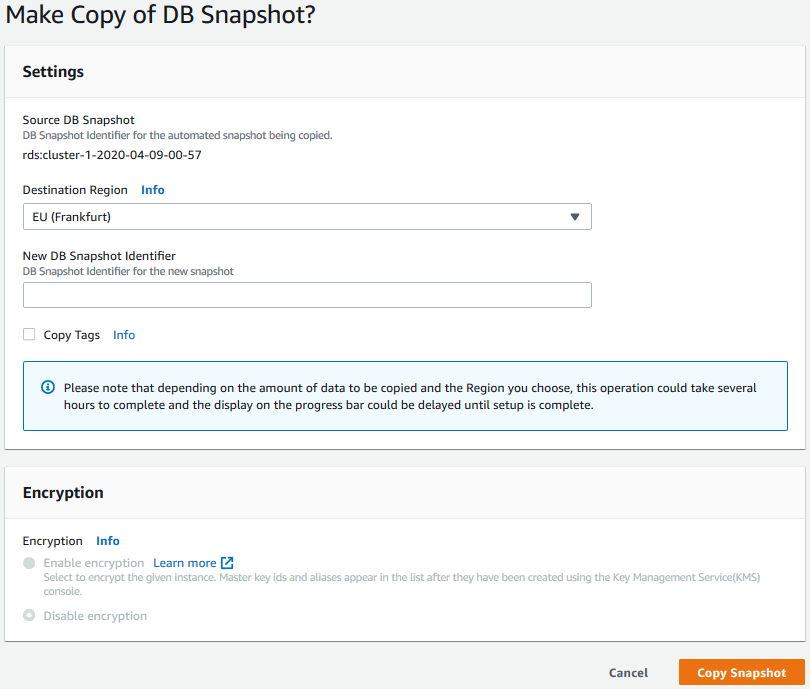Viewport: 810px width, 689px height.
Task: Open Info link next to Destination Region
Action: coord(152,190)
